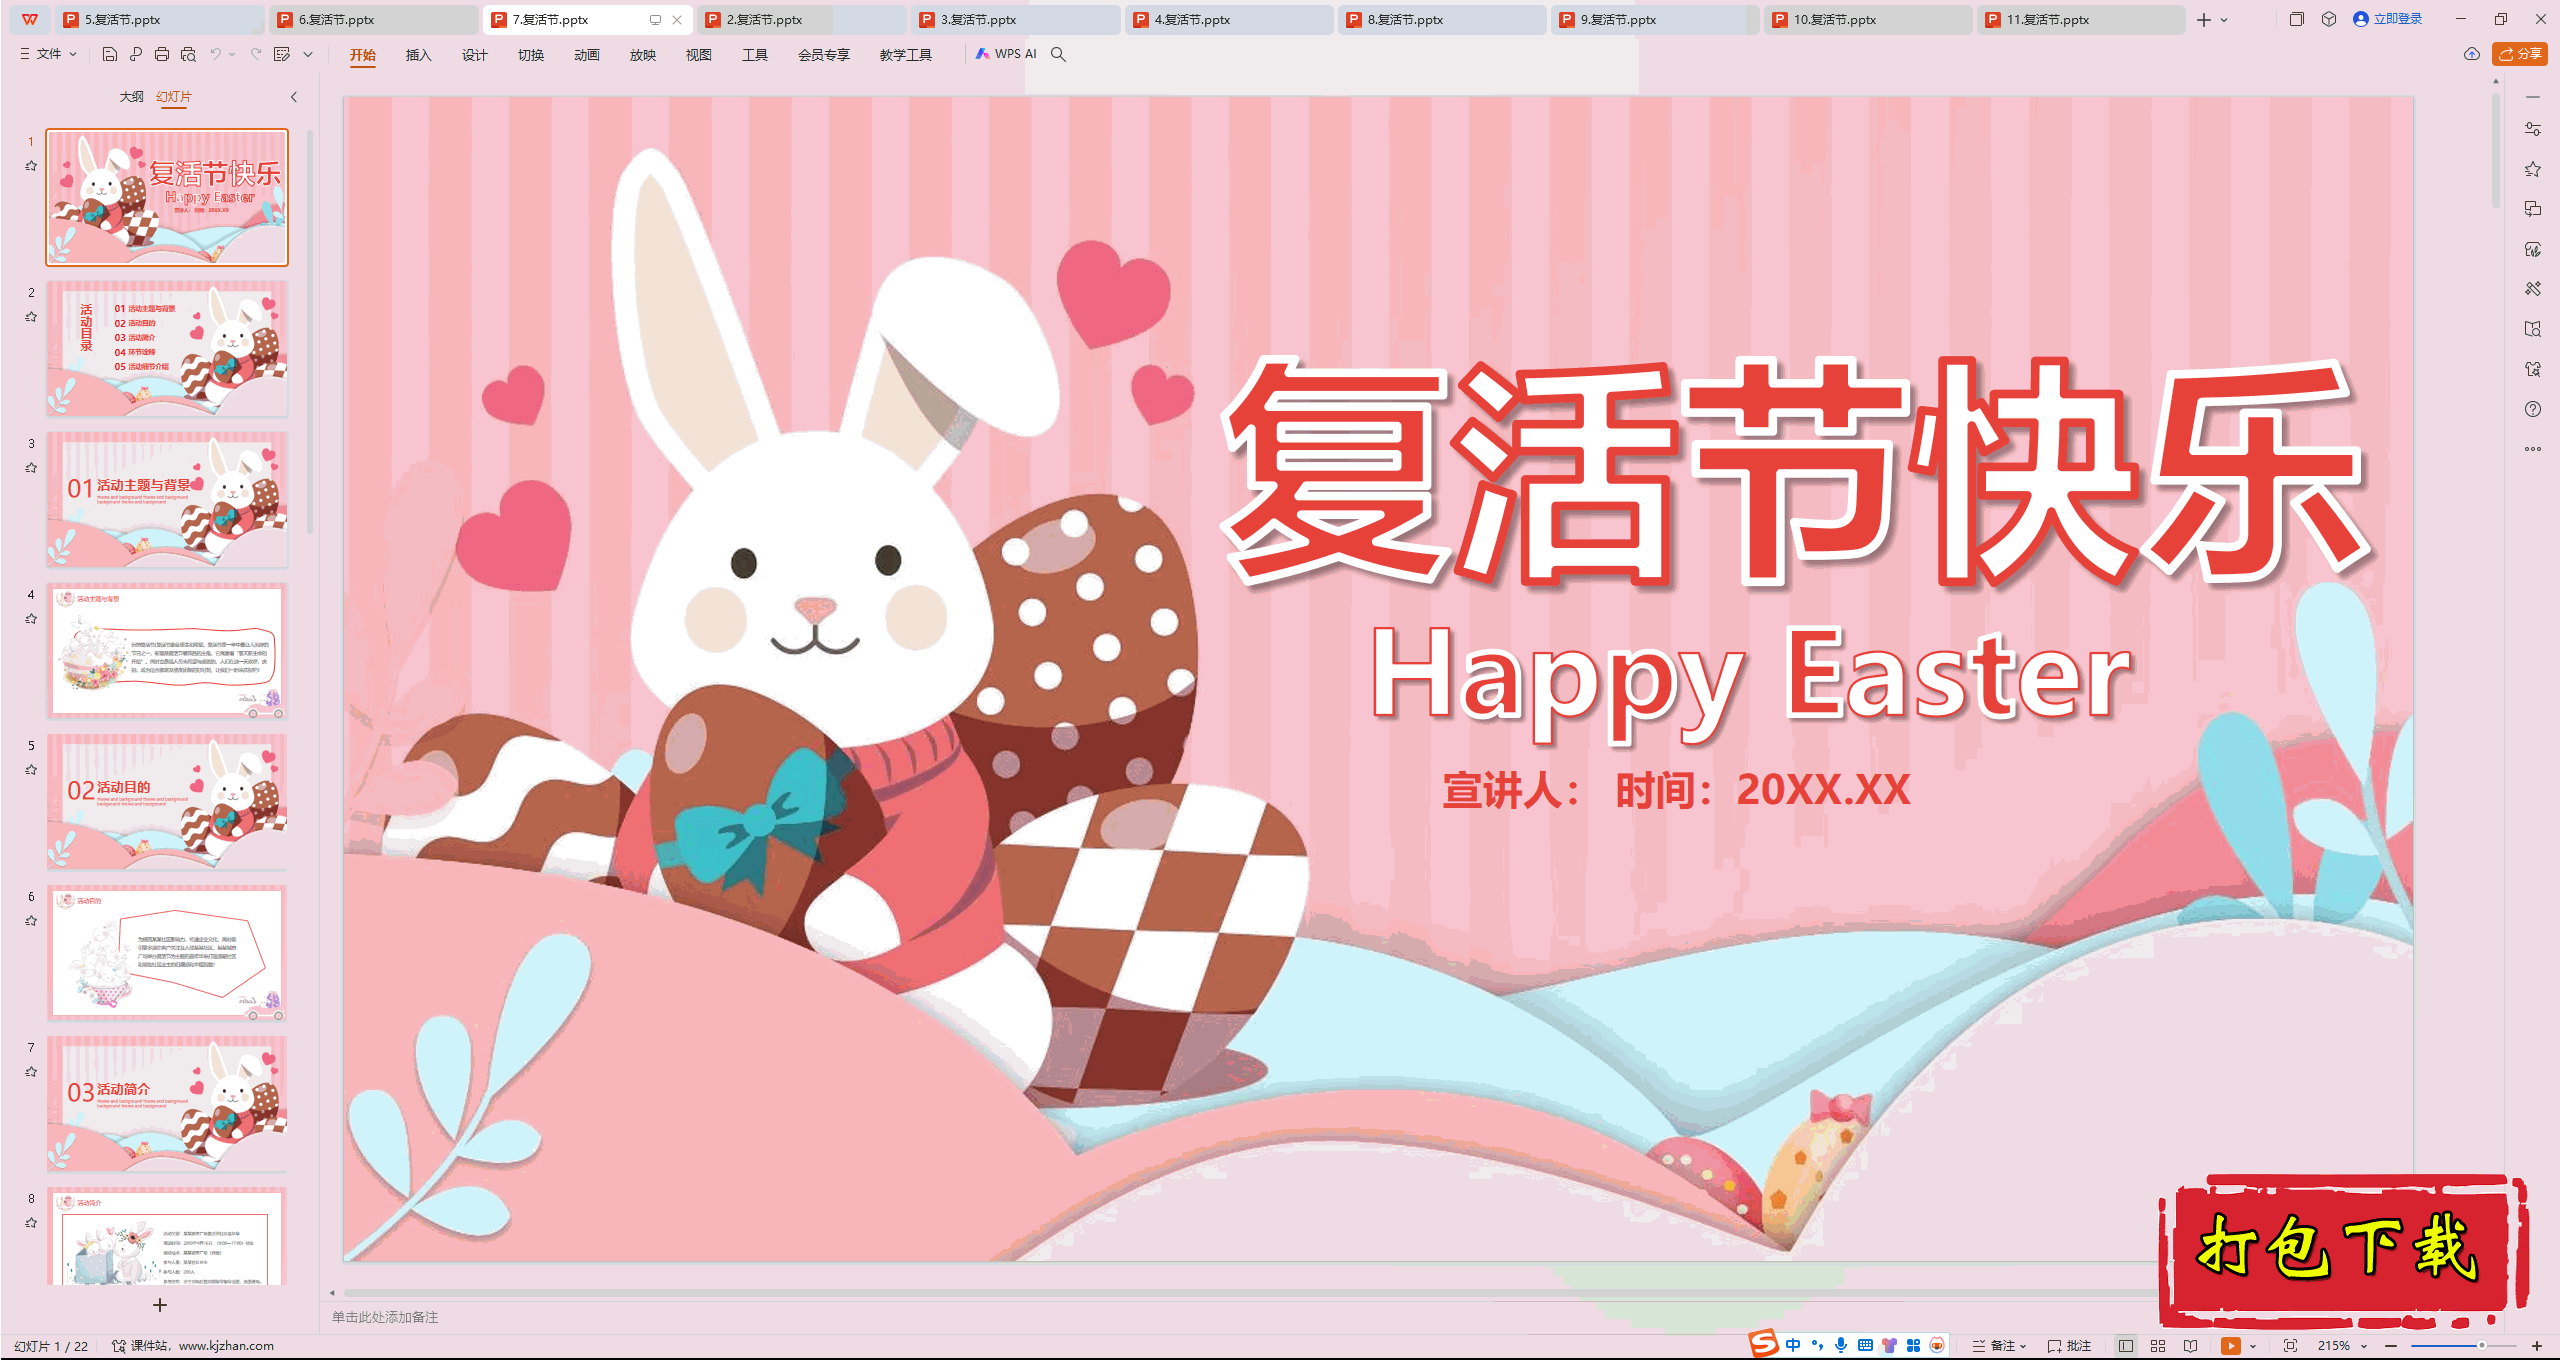The image size is (2560, 1360).
Task: Click the Sogou skin shirt icon
Action: point(1889,1345)
